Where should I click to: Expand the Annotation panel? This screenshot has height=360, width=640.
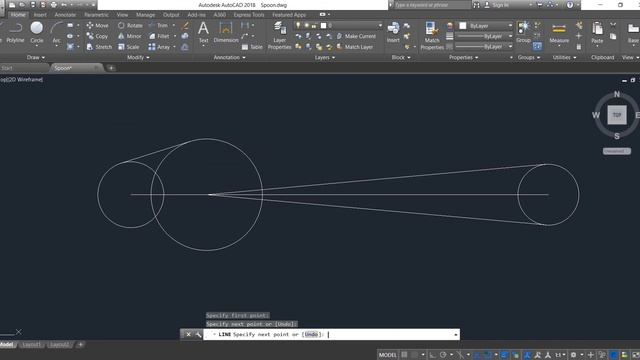click(229, 58)
